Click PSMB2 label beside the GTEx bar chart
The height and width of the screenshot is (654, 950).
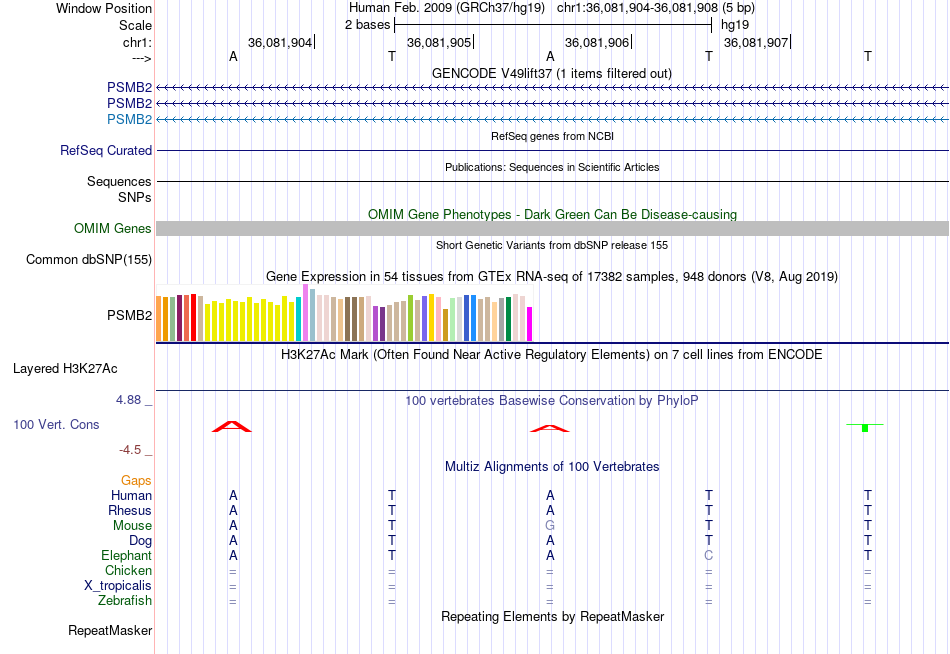130,315
